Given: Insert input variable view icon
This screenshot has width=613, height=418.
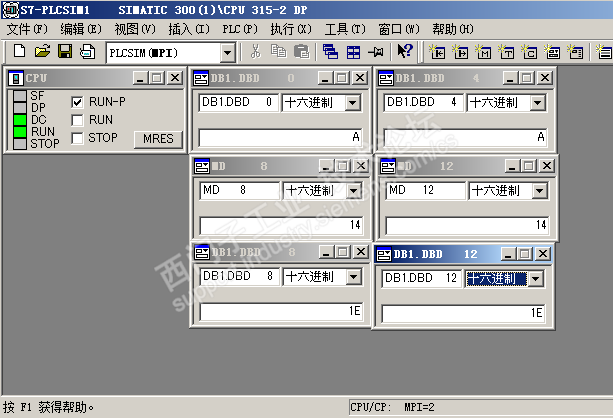Looking at the screenshot, I should (437, 52).
